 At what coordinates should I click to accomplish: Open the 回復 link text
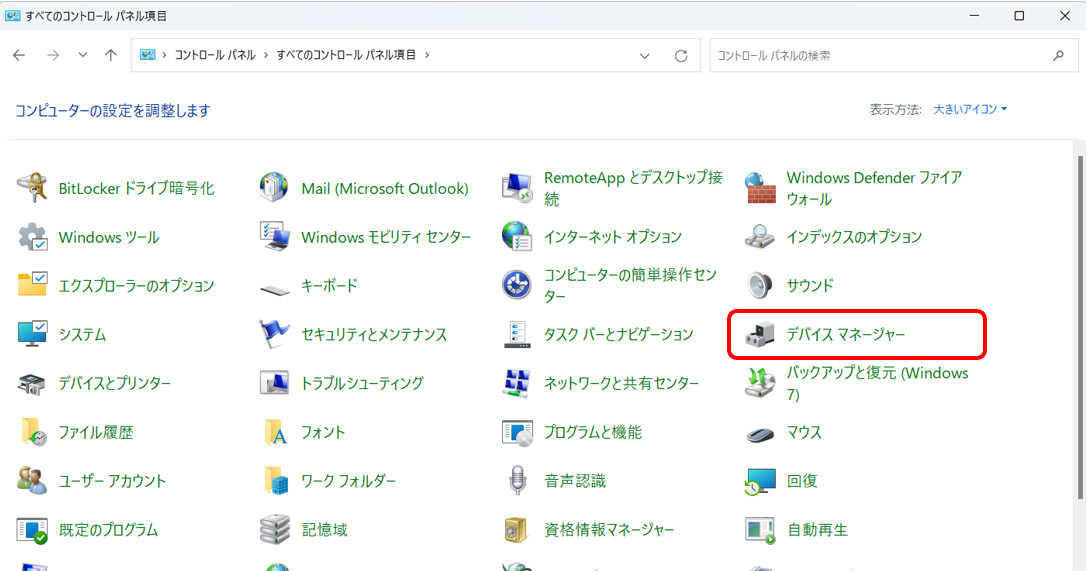[802, 481]
